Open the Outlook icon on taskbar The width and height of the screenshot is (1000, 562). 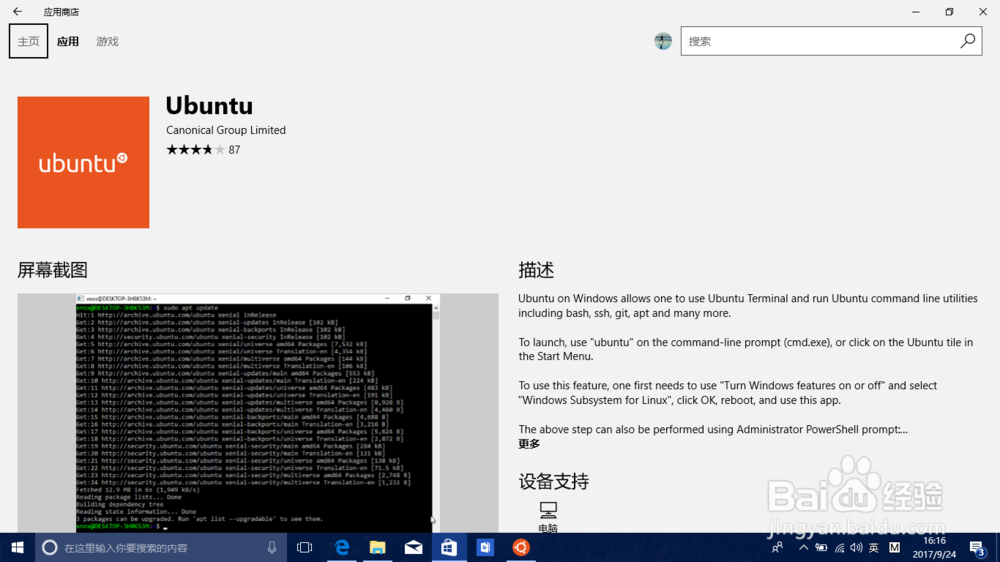[x=485, y=547]
